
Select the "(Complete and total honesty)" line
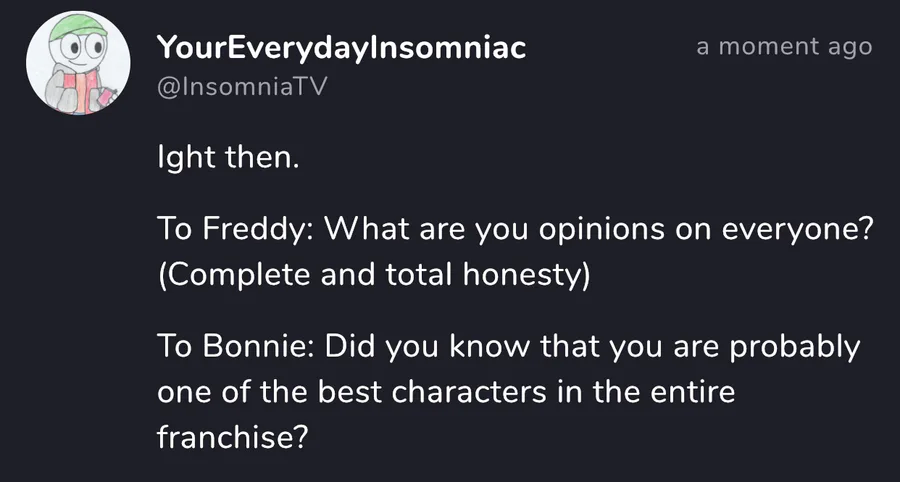click(374, 275)
